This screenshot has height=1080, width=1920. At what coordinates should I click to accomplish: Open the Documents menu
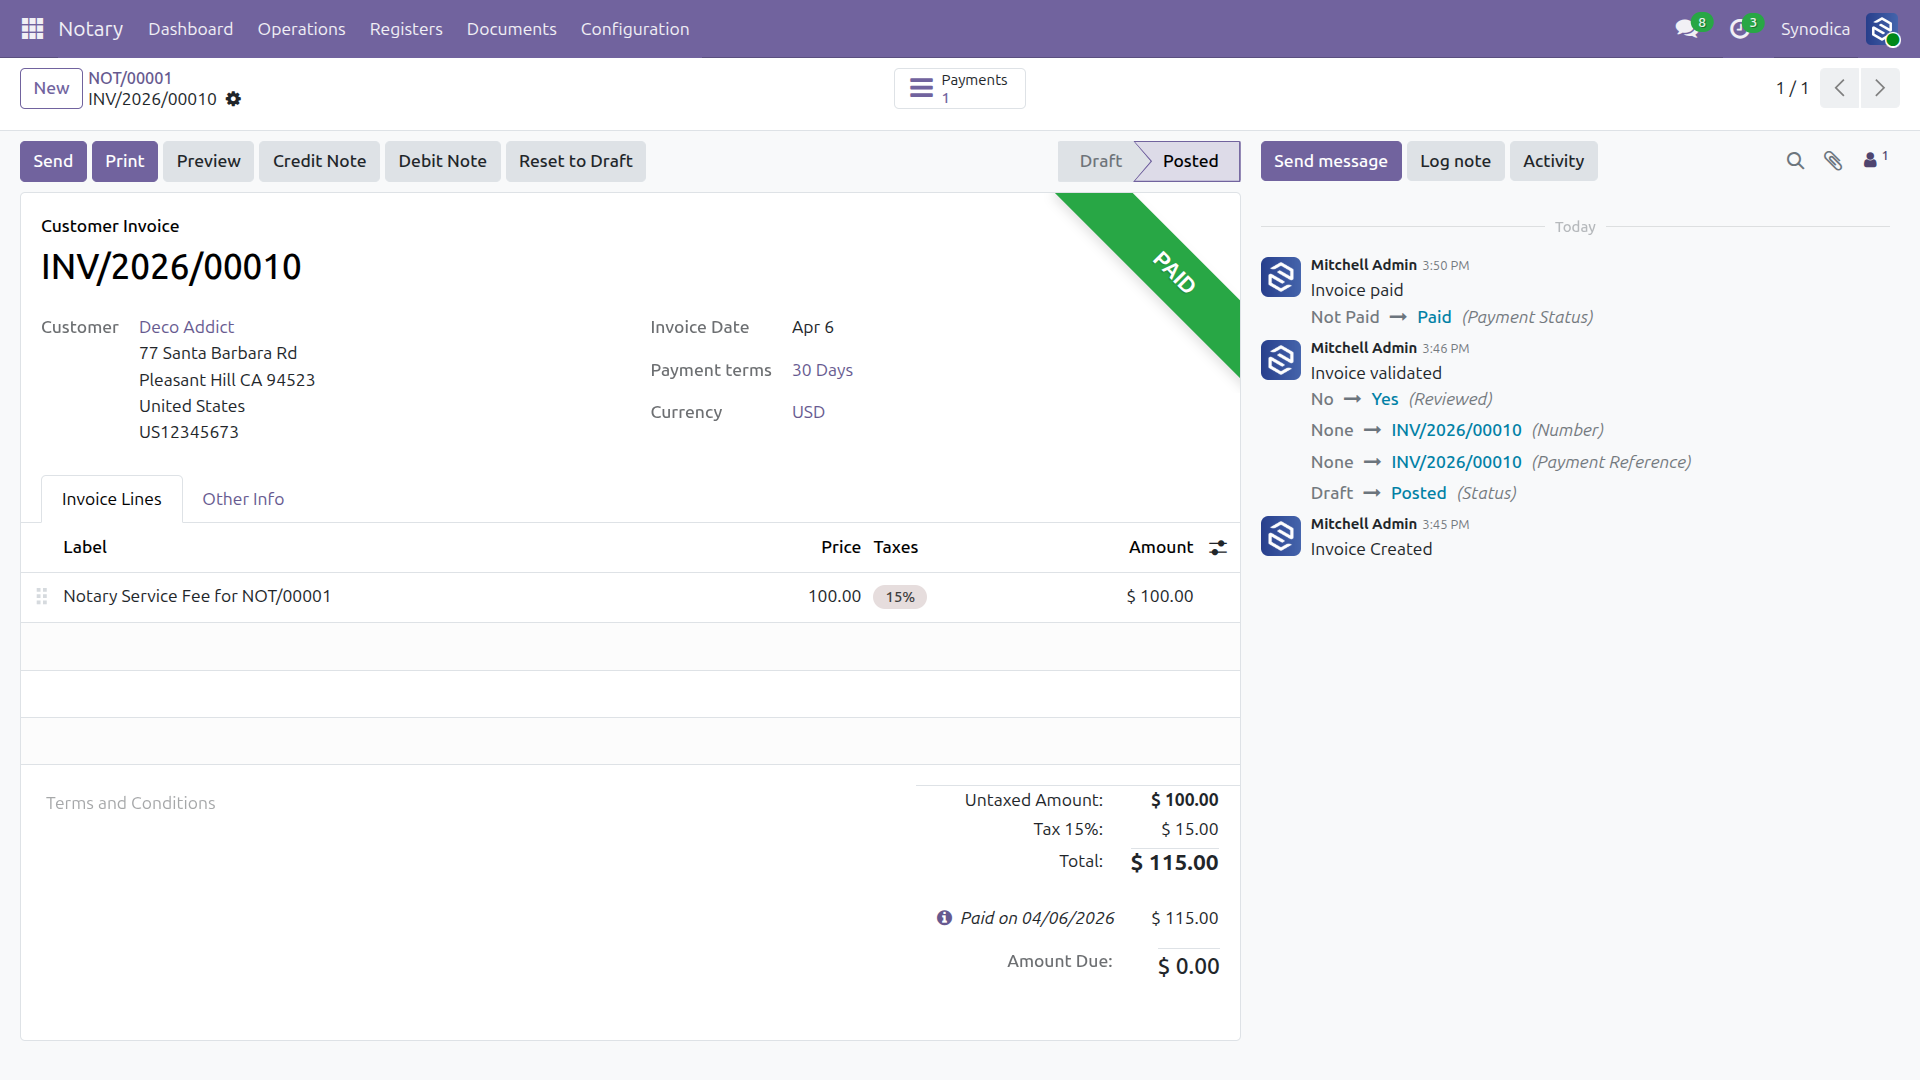pyautogui.click(x=511, y=29)
